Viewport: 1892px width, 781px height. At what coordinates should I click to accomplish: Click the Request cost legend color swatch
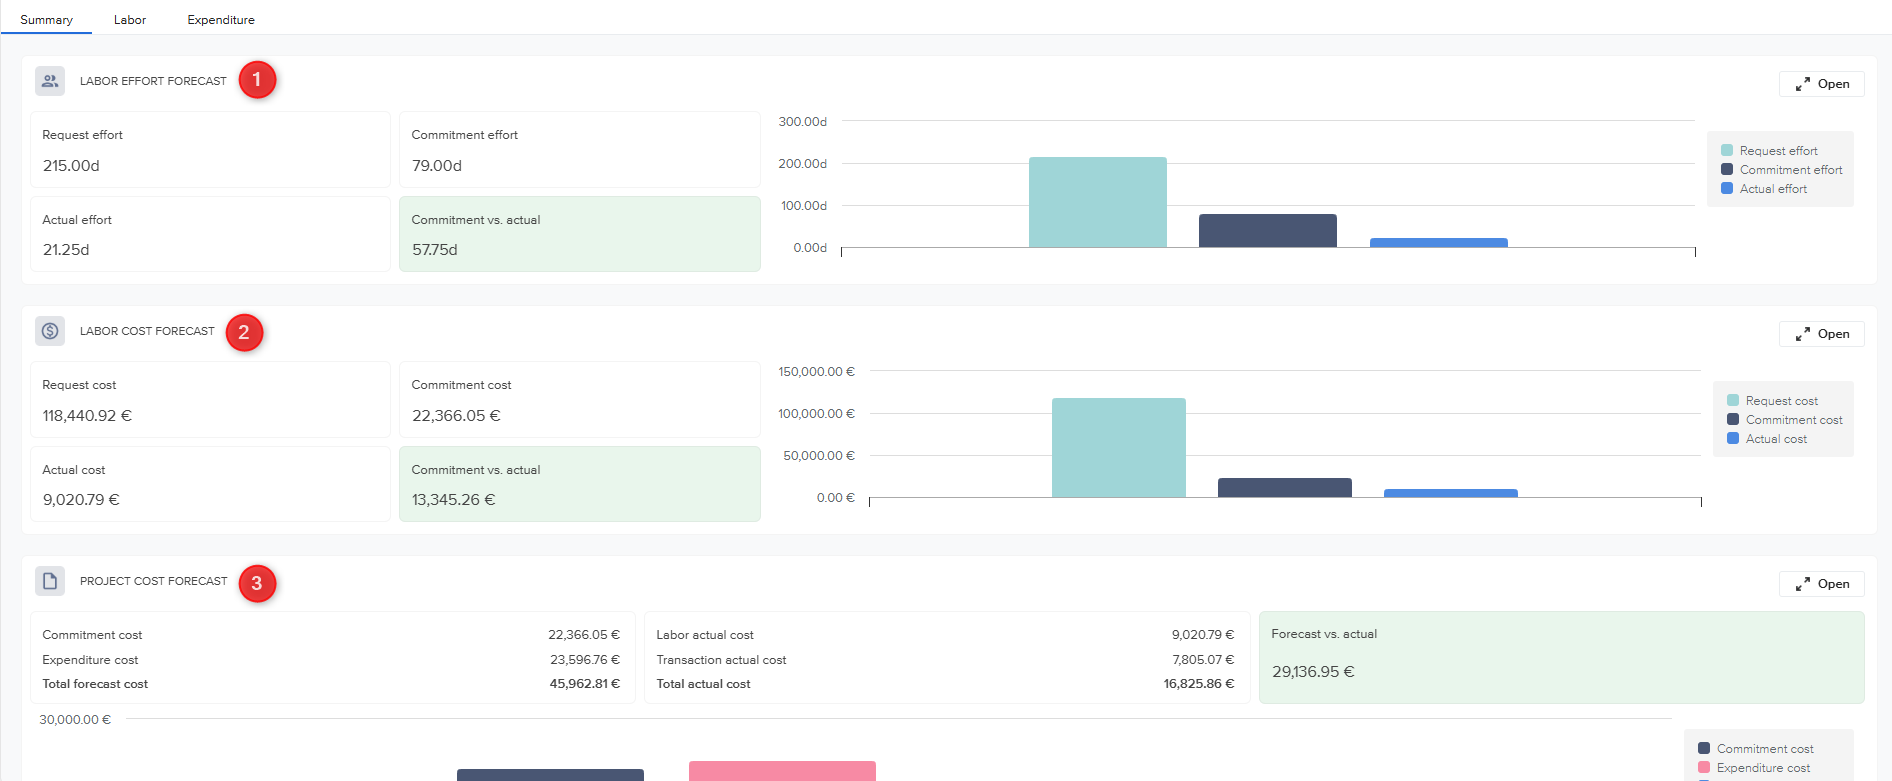[x=1733, y=401]
